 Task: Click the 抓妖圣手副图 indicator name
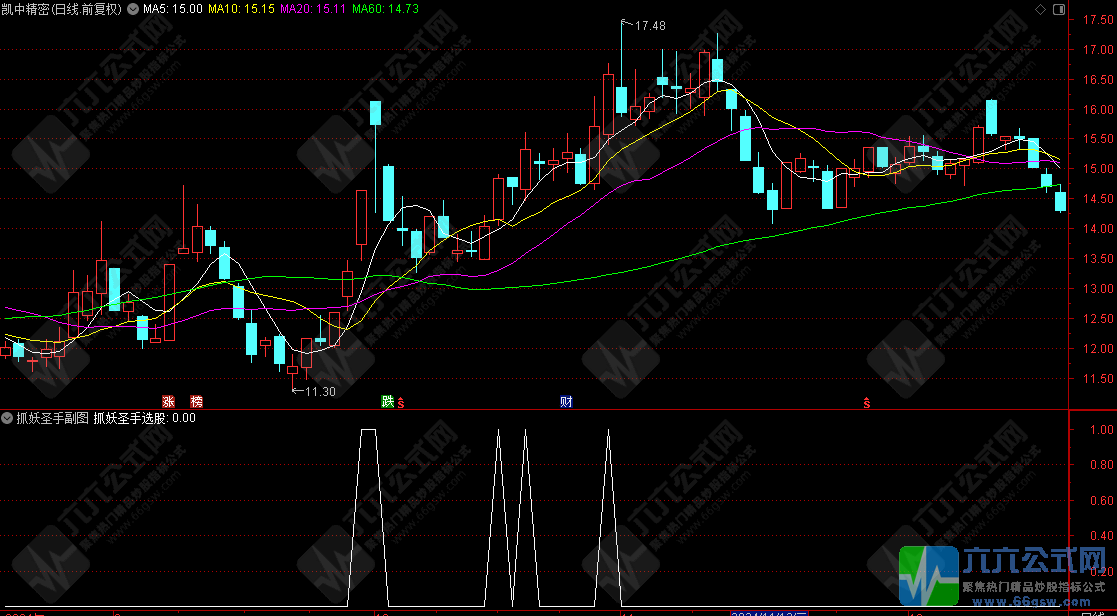coord(53,418)
